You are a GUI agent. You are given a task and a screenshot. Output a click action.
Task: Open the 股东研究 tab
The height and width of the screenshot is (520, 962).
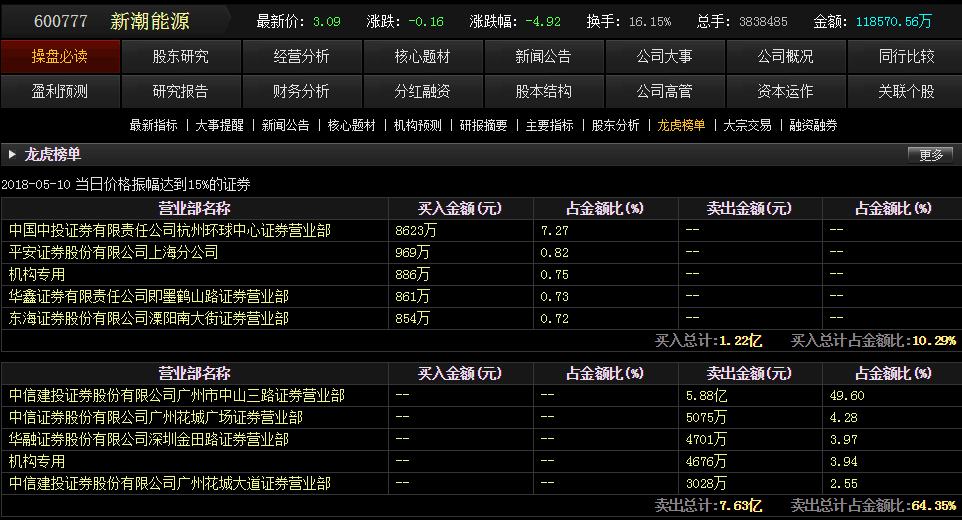[181, 56]
